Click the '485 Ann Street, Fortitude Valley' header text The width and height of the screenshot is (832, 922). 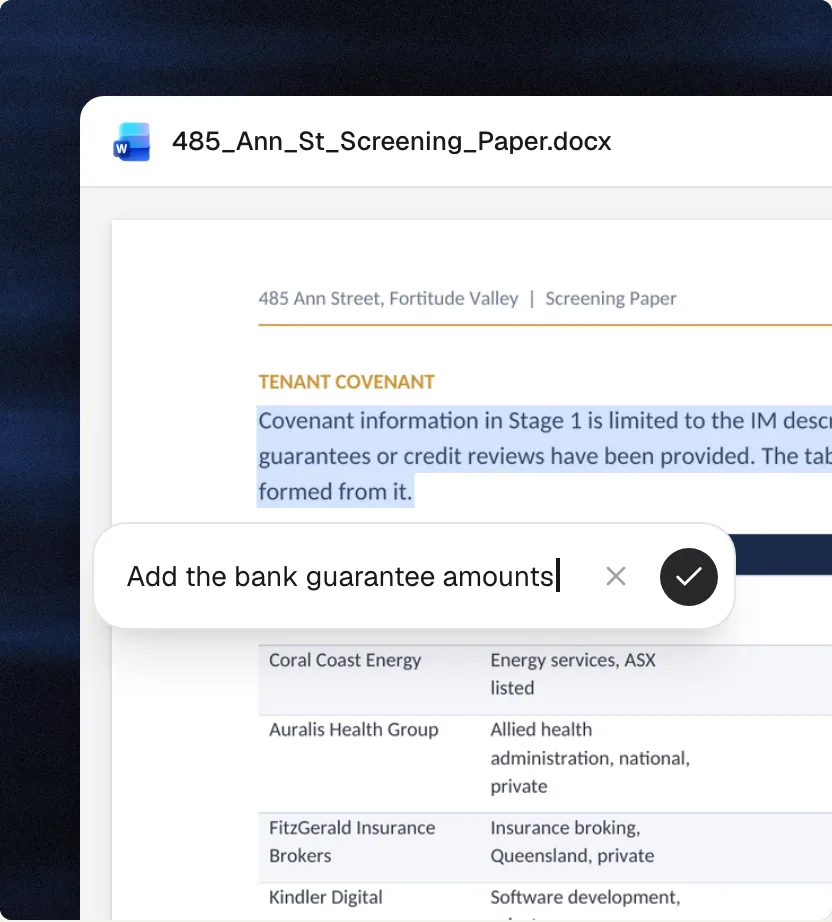(x=389, y=299)
